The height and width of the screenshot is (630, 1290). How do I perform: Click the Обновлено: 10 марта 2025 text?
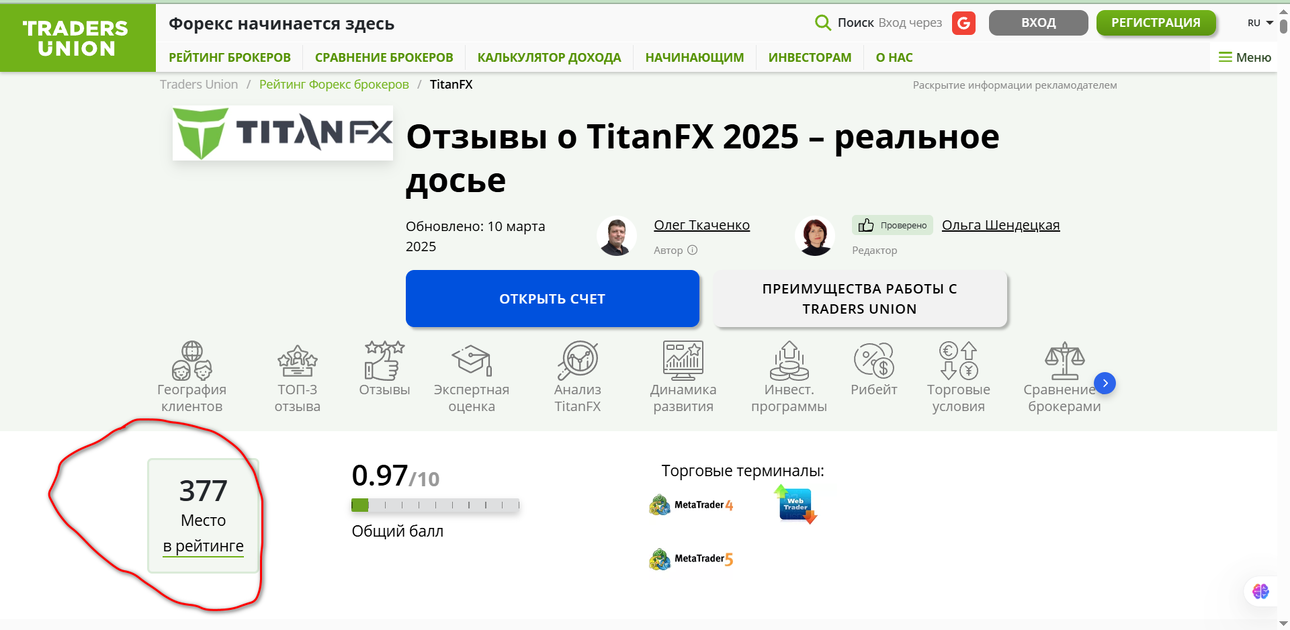click(x=475, y=236)
